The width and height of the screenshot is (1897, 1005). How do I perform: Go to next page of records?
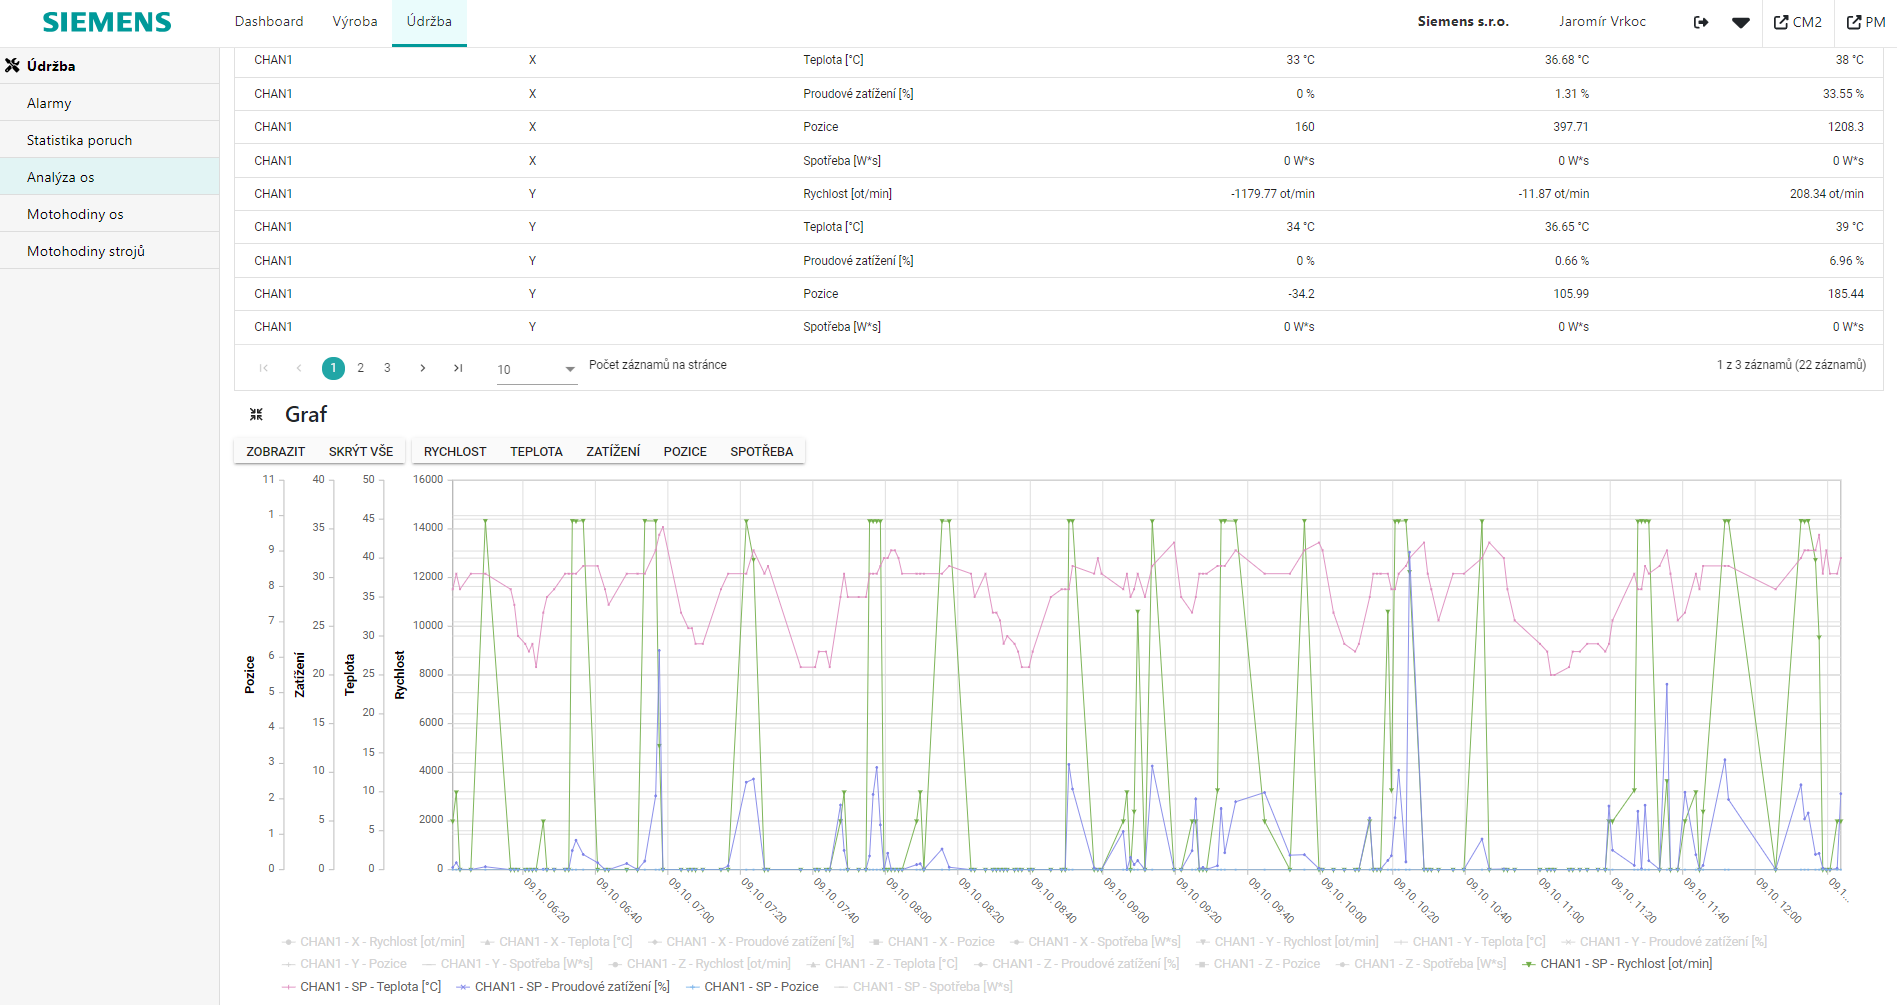click(423, 368)
